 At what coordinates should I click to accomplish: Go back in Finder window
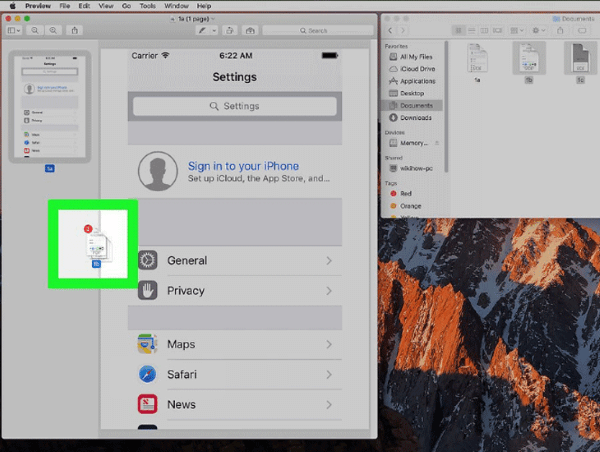point(388,31)
